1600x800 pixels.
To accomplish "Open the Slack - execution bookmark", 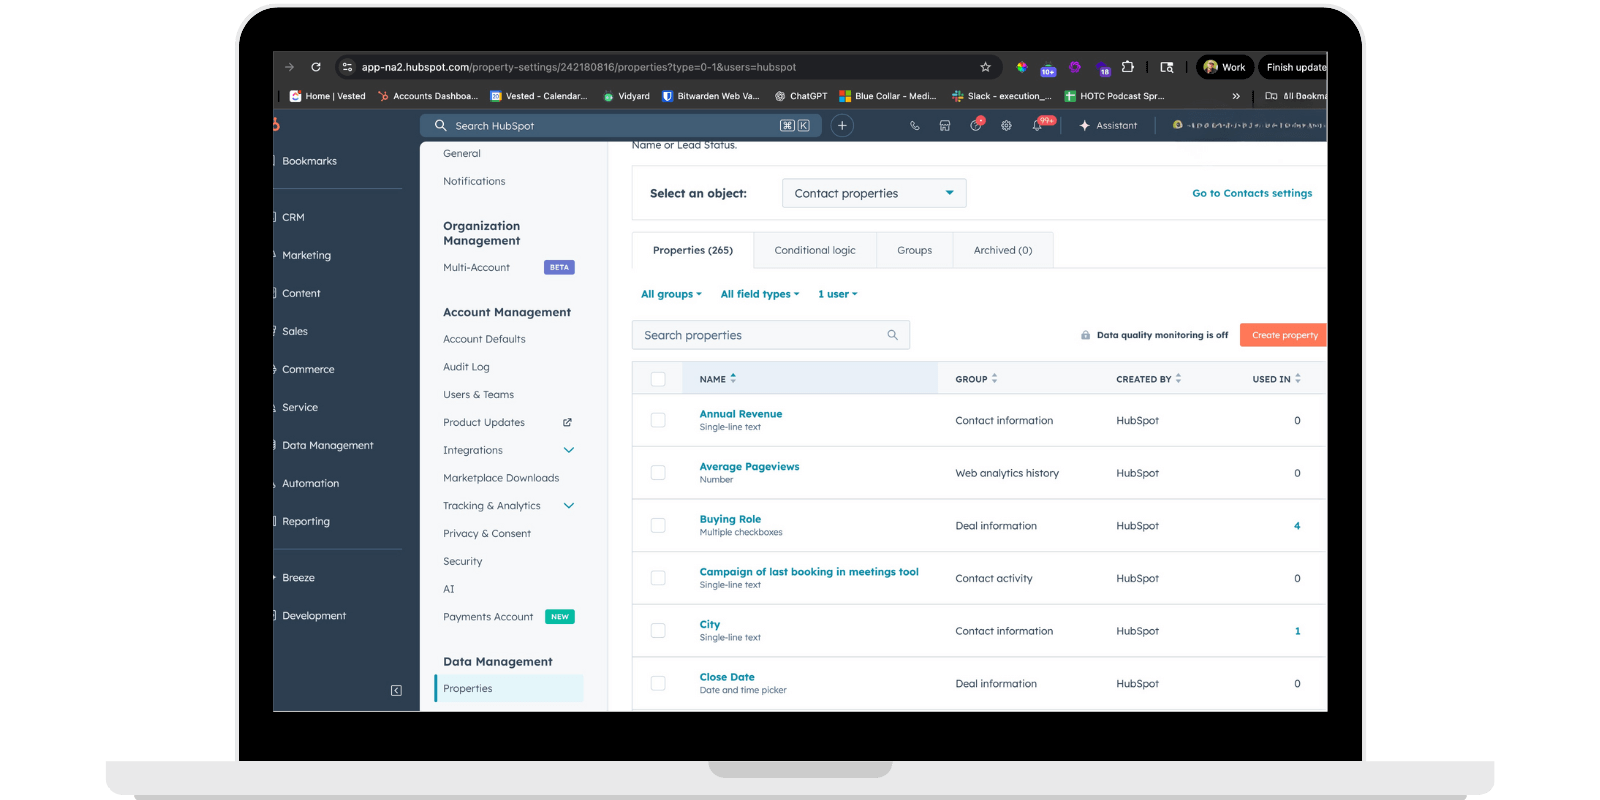I will pyautogui.click(x=1001, y=96).
